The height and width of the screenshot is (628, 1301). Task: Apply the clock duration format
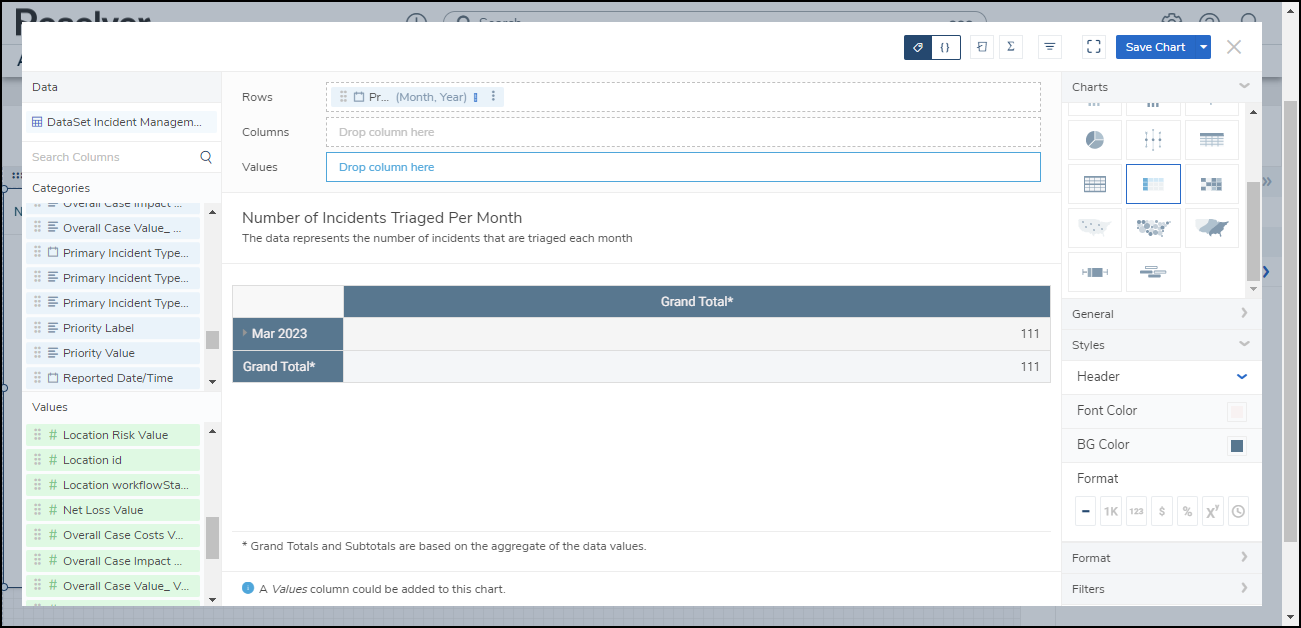[1238, 511]
